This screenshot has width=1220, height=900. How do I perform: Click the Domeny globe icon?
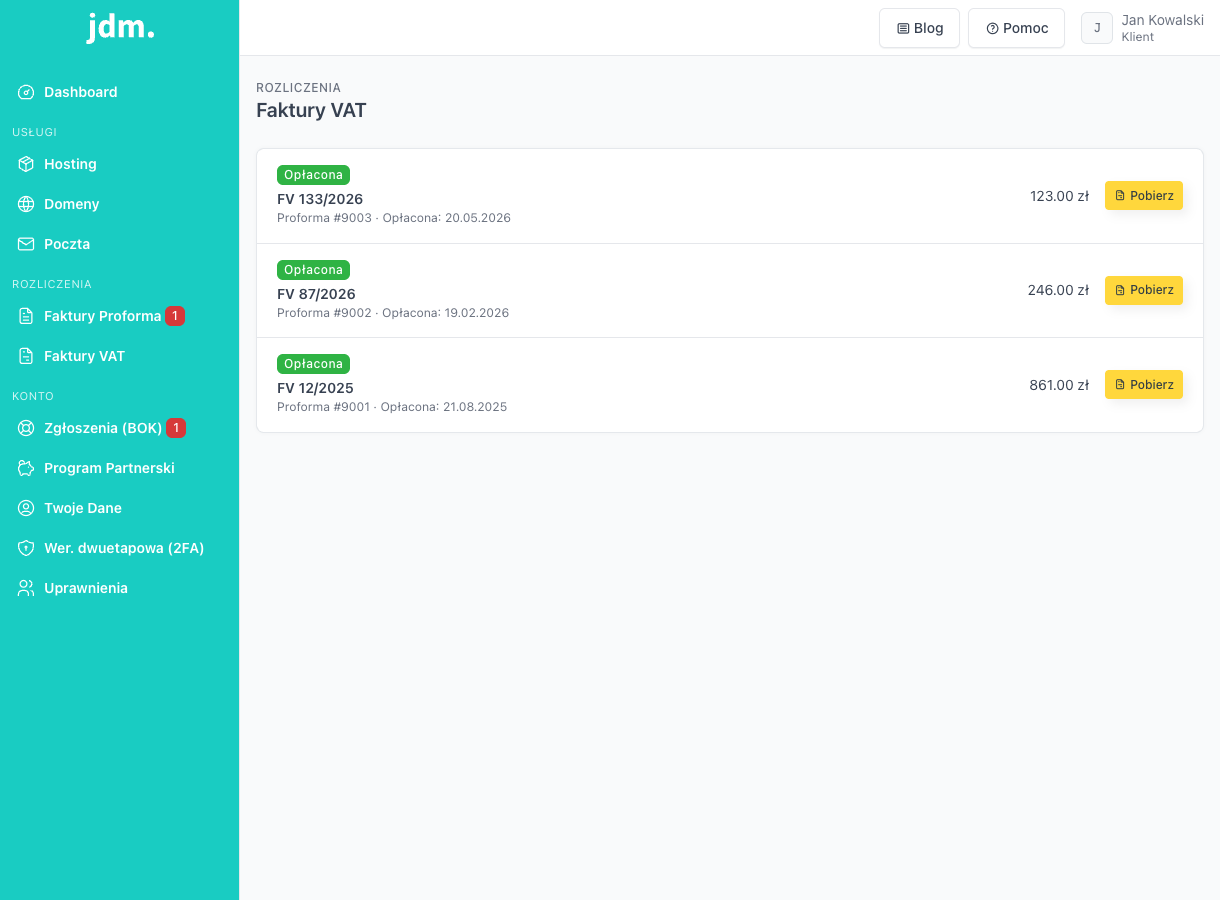tap(26, 204)
